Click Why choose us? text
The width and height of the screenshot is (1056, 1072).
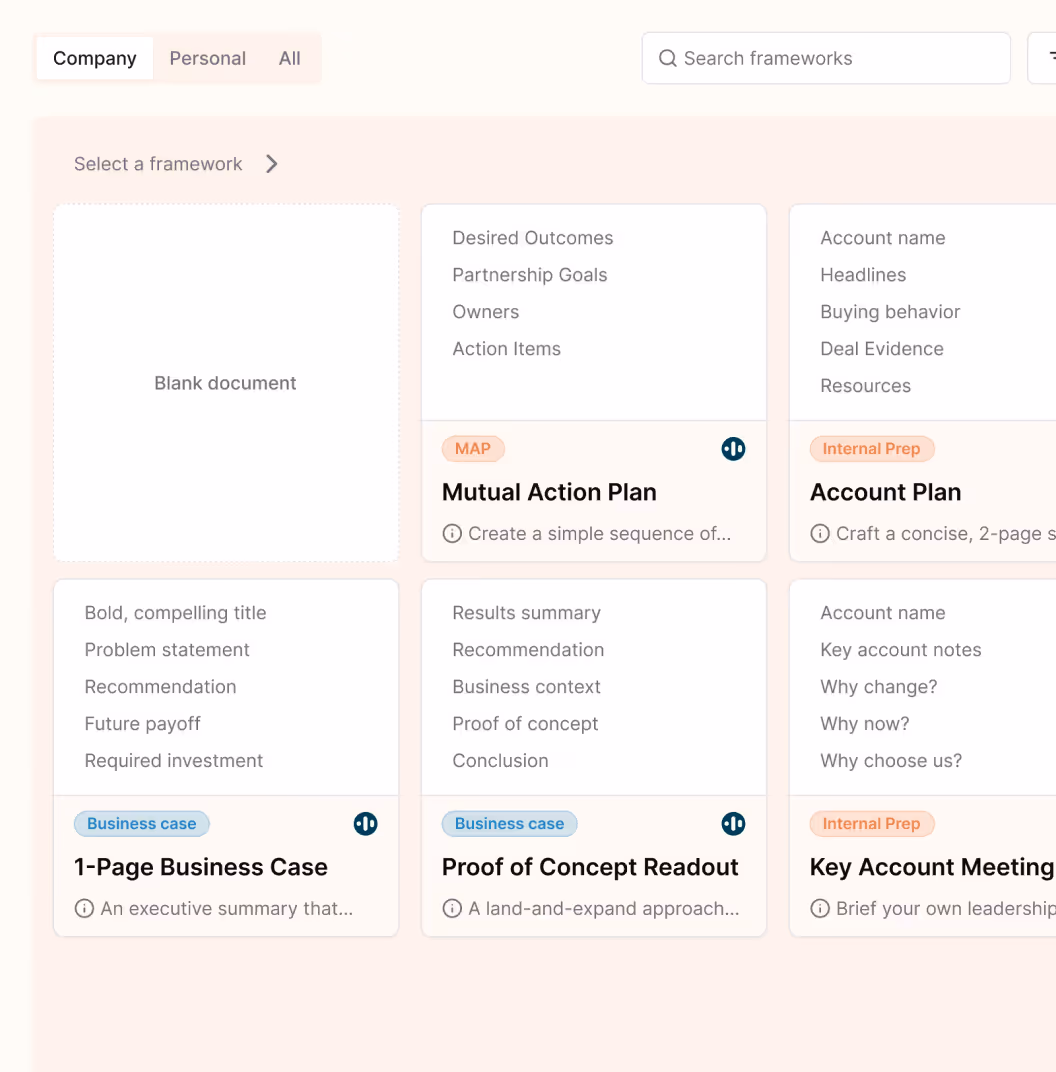891,760
